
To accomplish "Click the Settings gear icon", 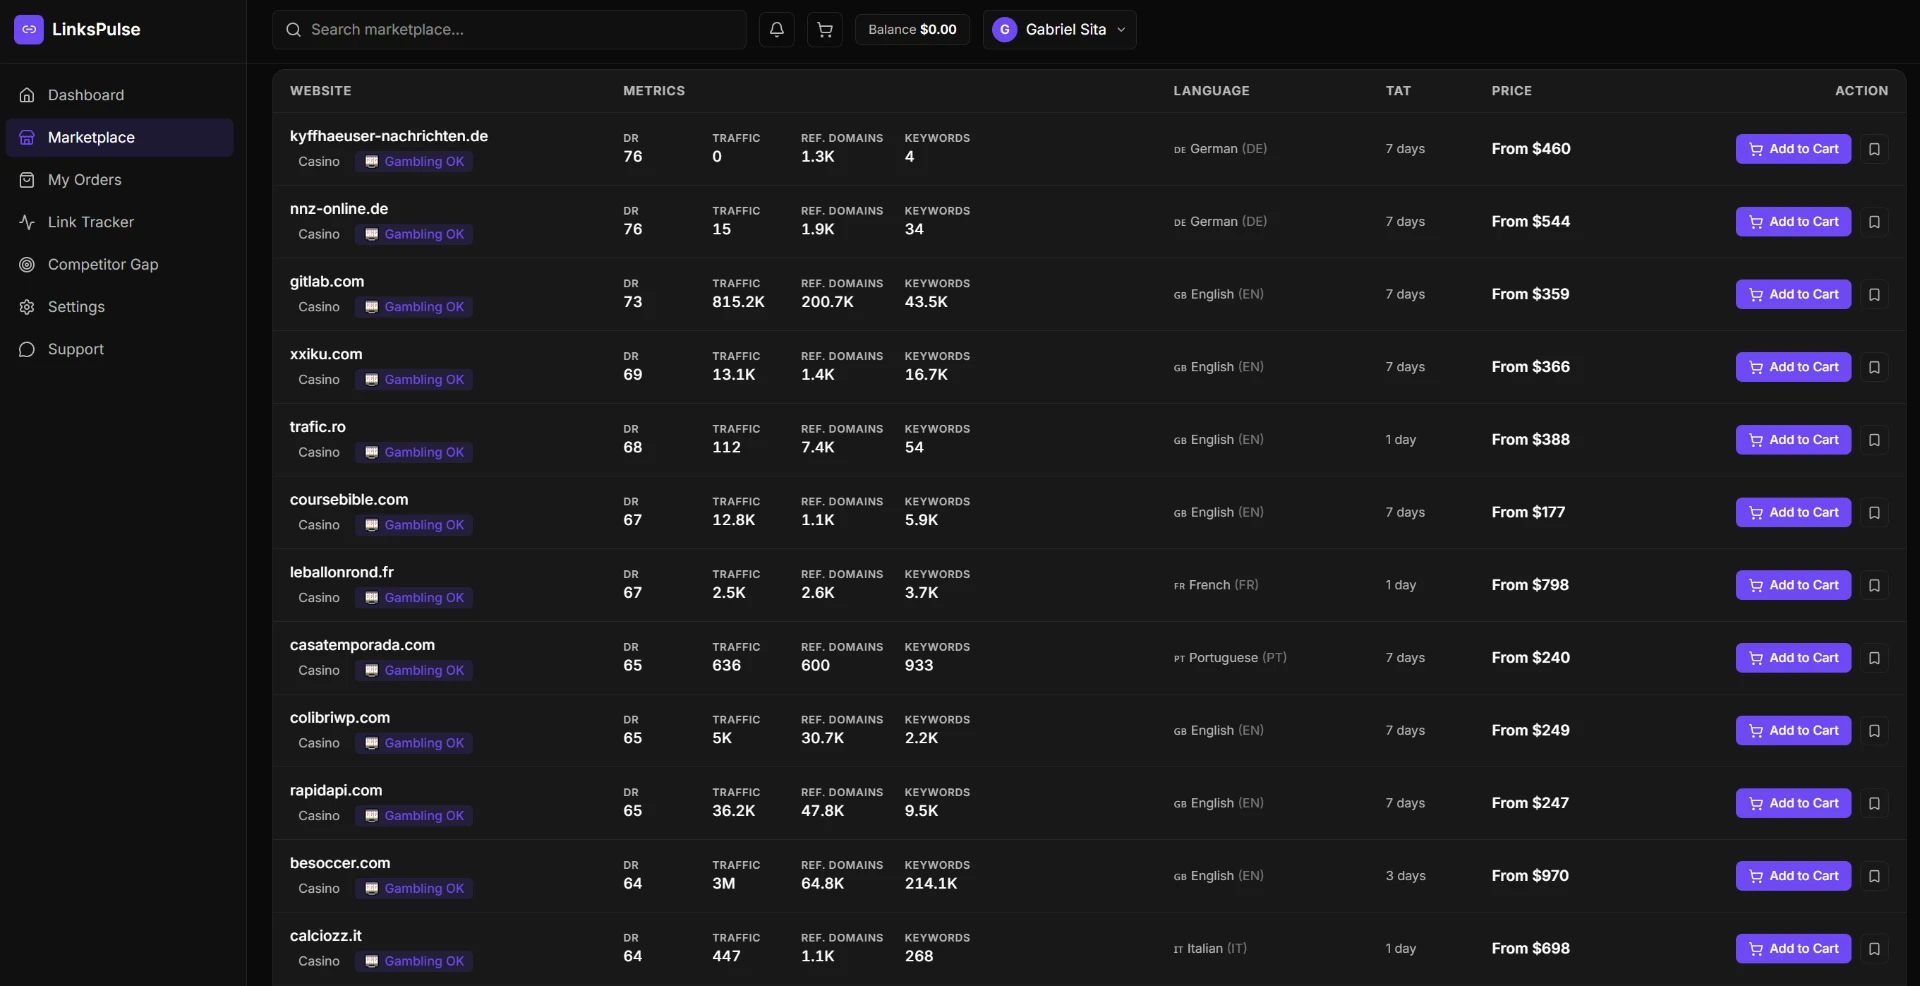I will 27,307.
